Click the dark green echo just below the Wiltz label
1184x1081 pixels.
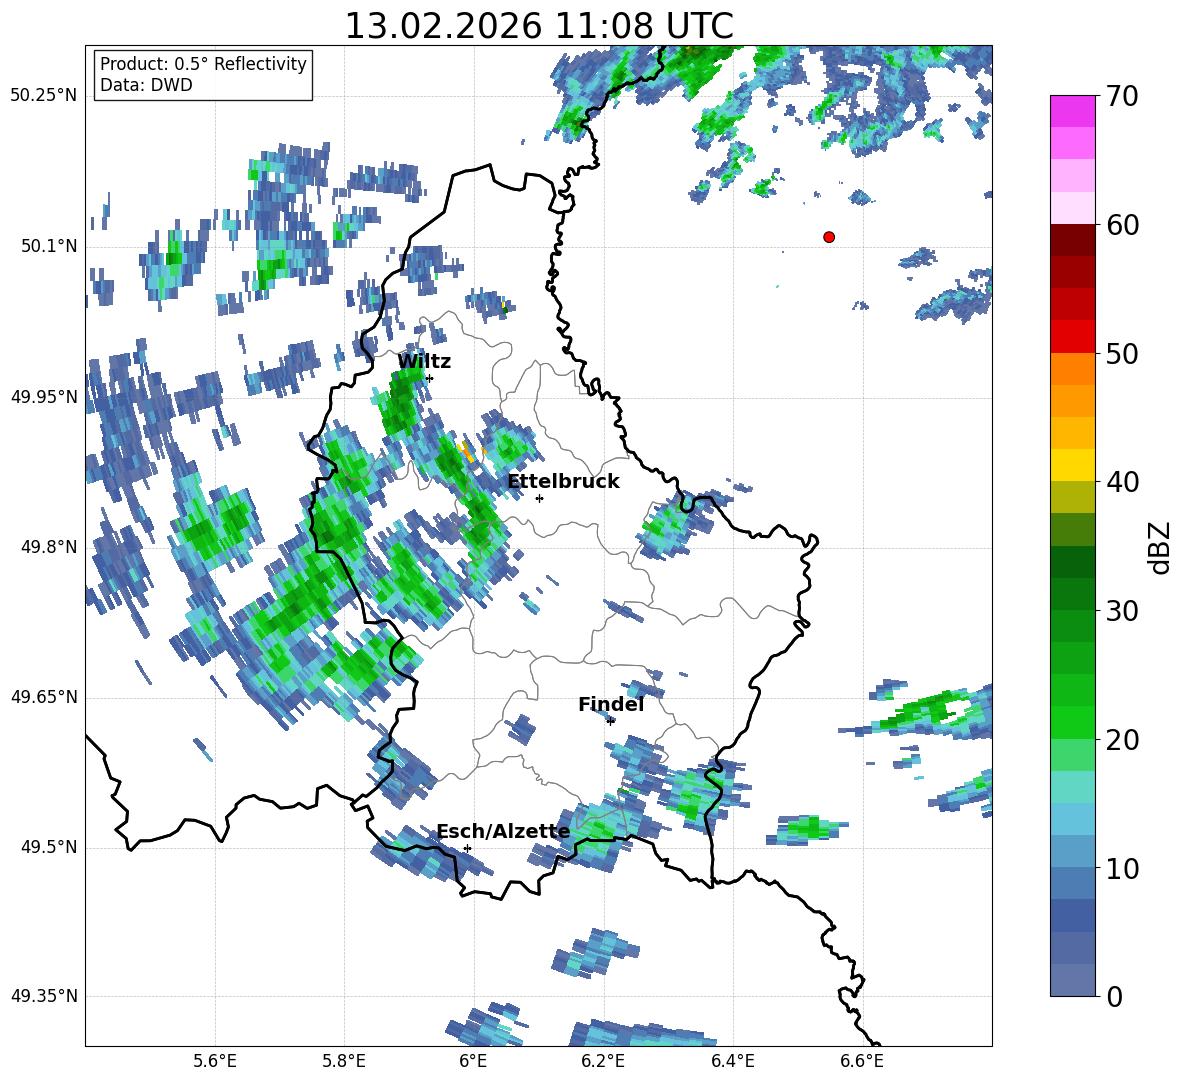[x=400, y=400]
